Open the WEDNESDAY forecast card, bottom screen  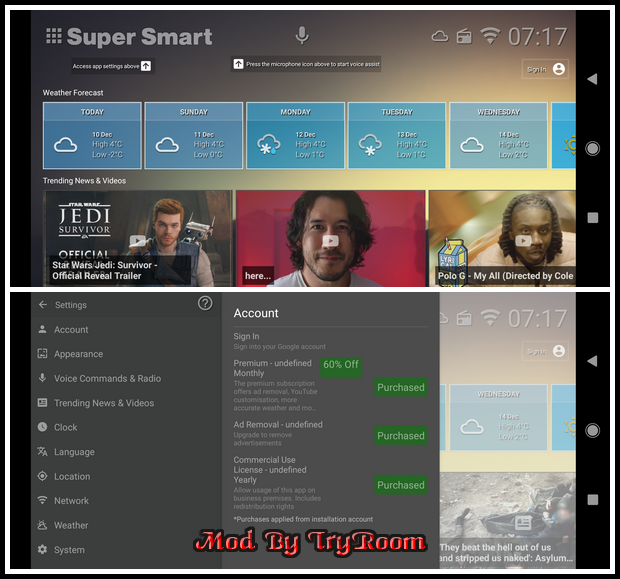click(x=499, y=418)
